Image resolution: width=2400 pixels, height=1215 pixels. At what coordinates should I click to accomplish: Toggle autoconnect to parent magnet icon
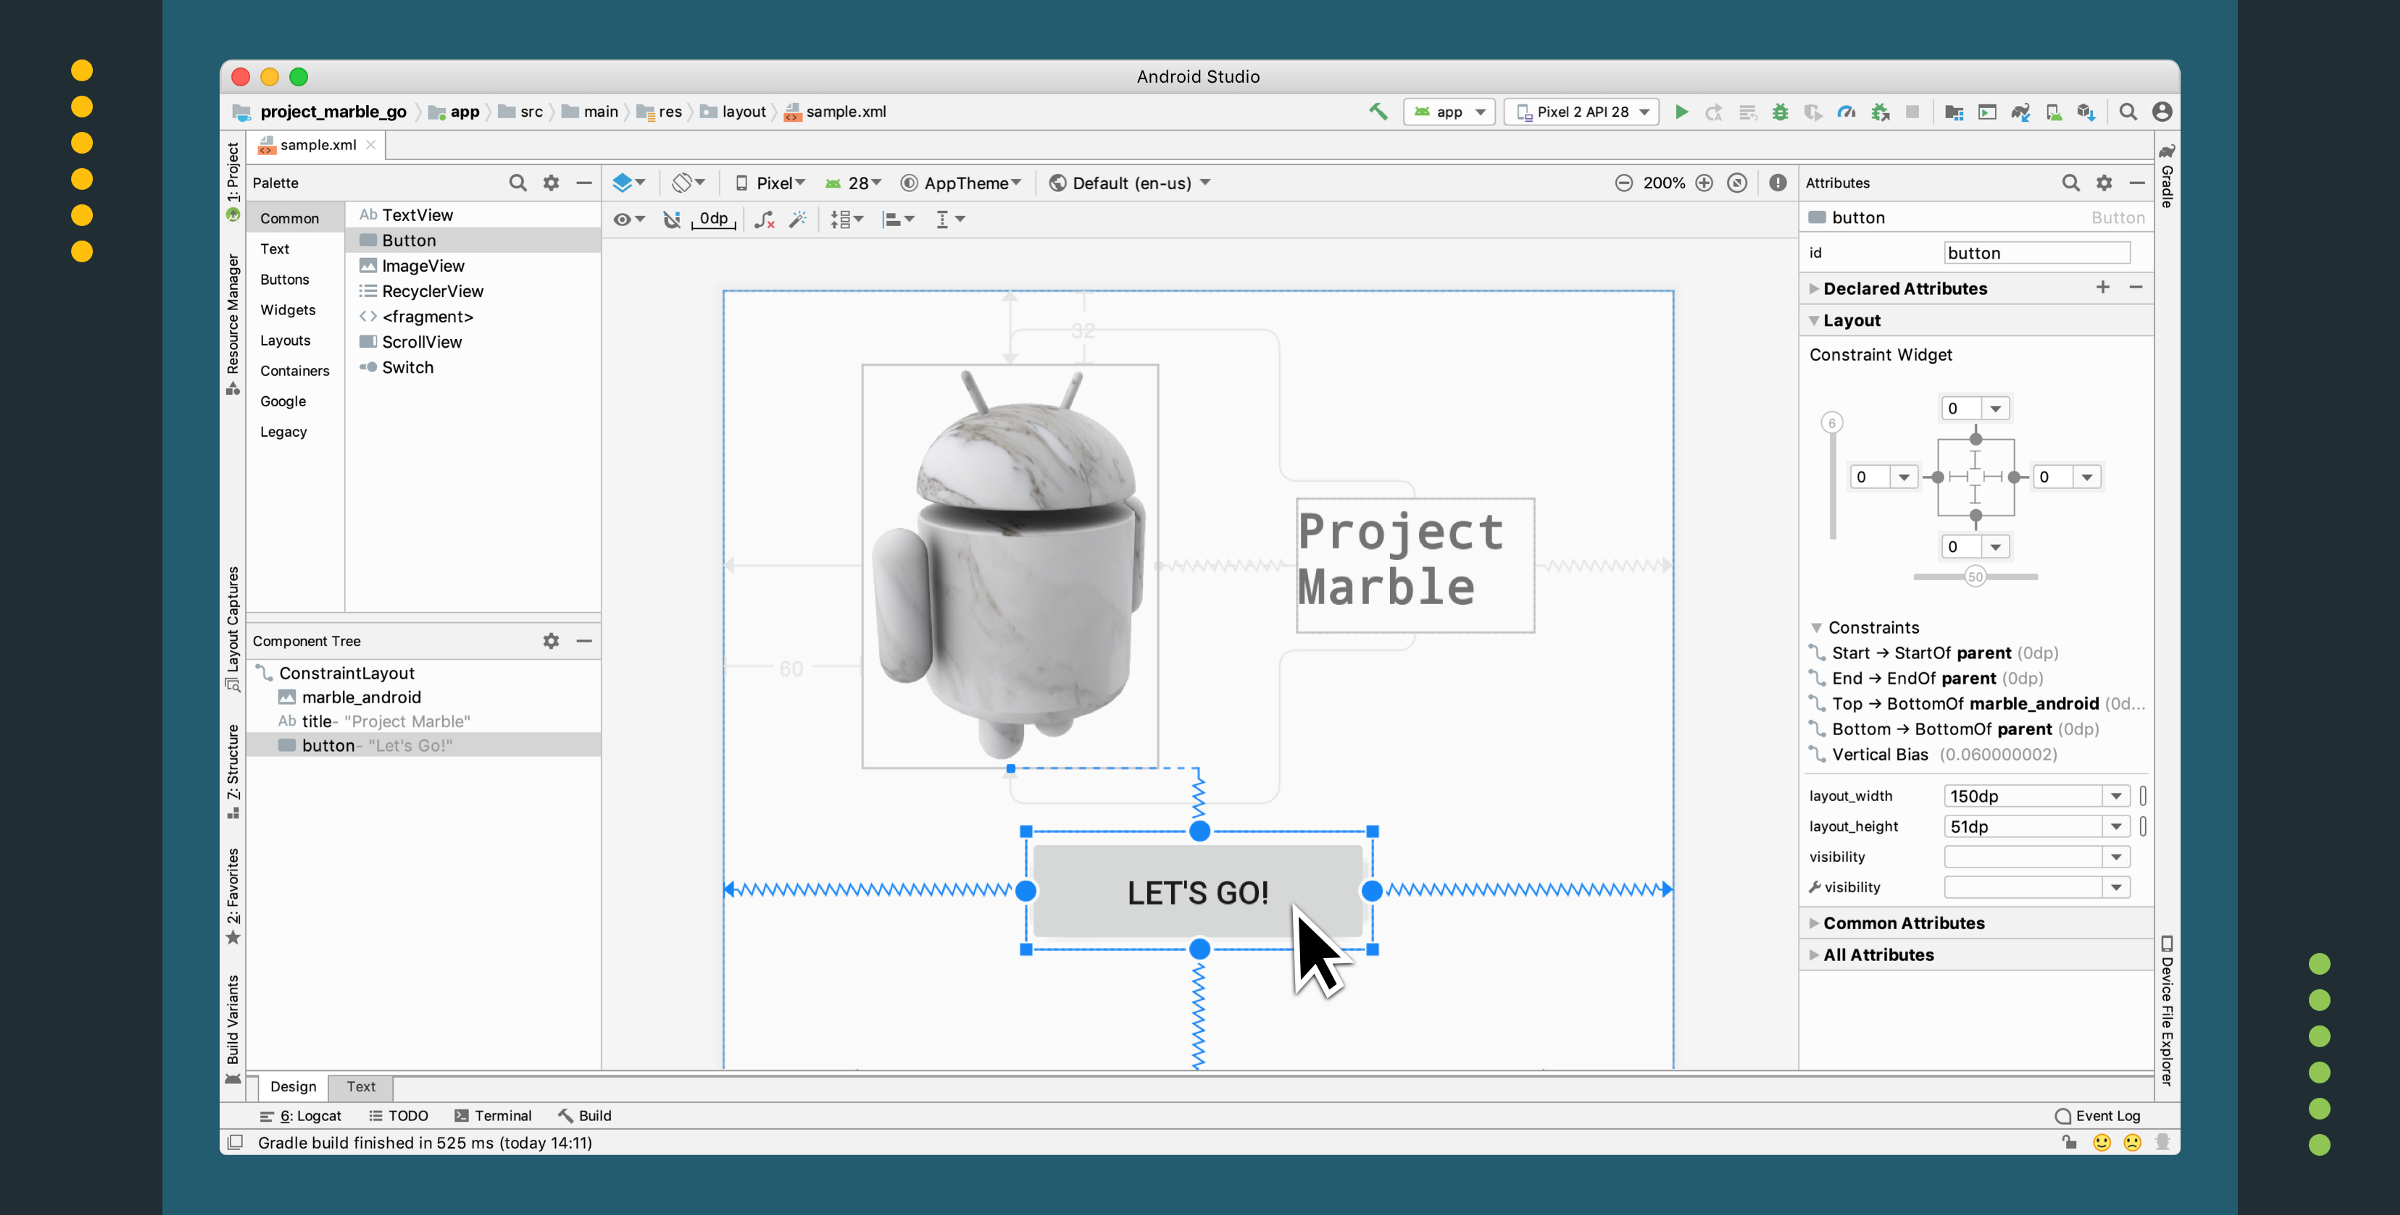[672, 219]
